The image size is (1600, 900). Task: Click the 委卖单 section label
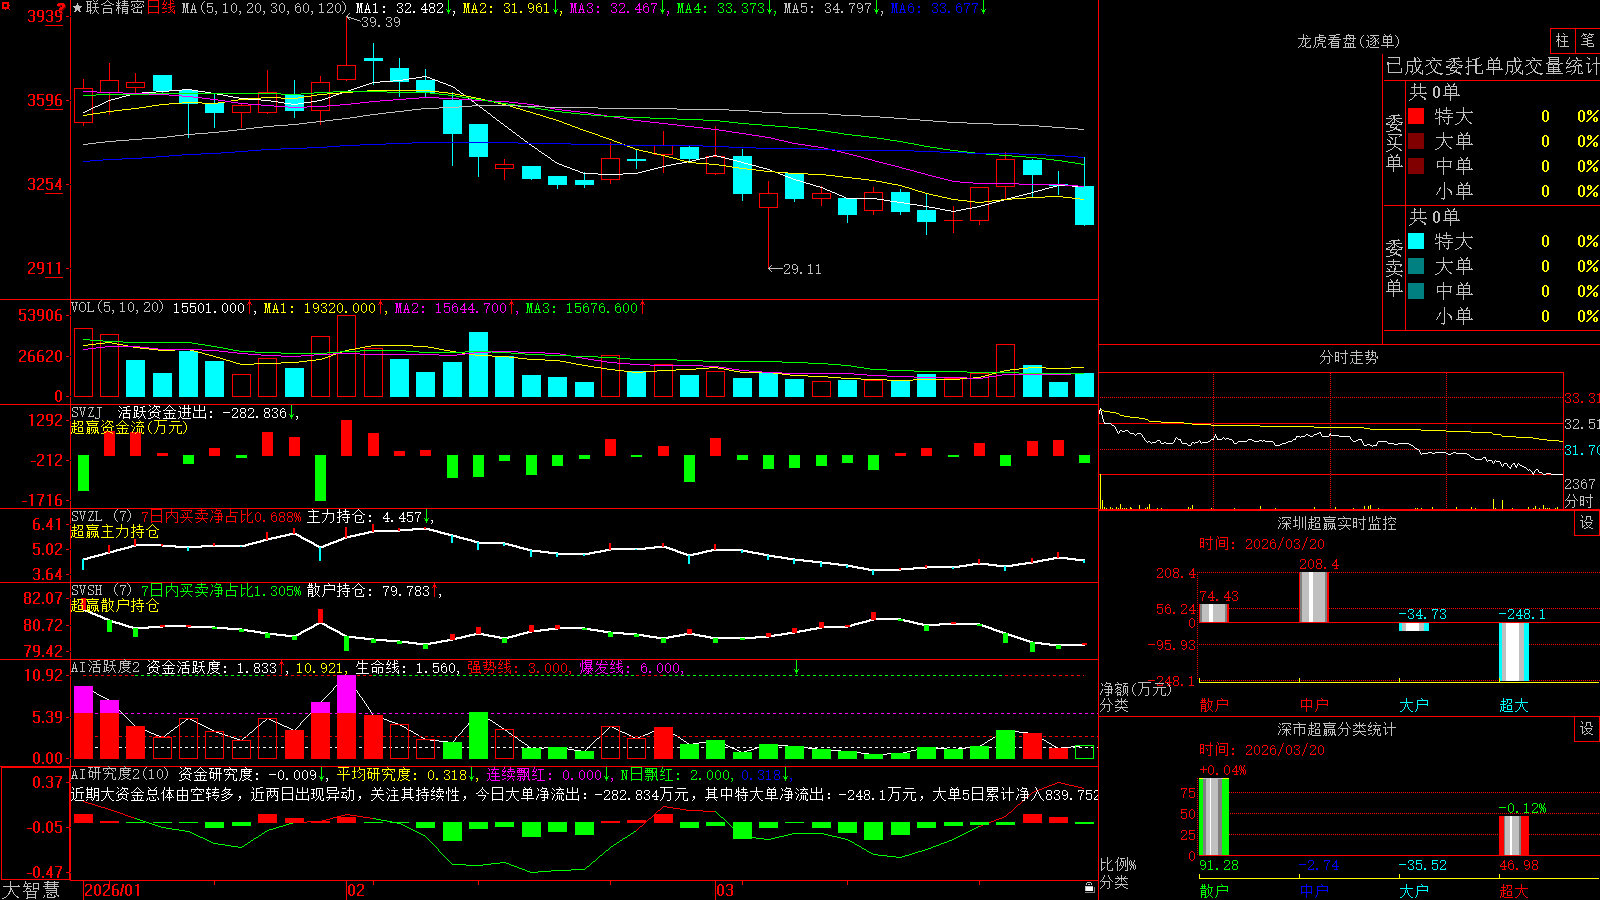[x=1394, y=267]
